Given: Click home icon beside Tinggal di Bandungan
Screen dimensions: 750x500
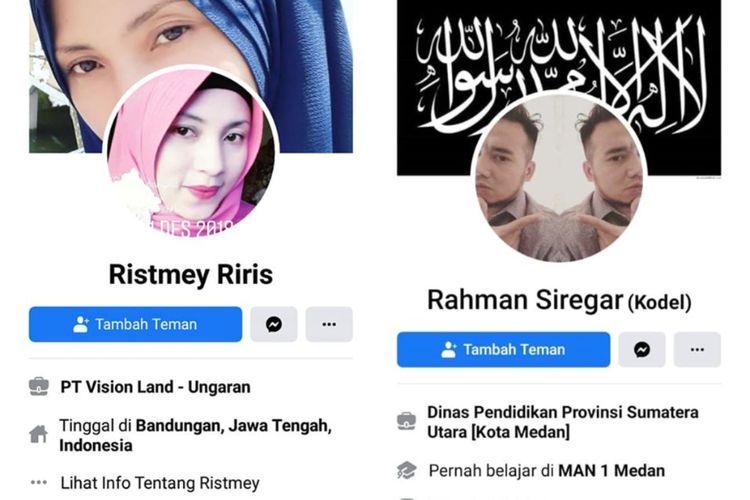Looking at the screenshot, I should pos(38,434).
